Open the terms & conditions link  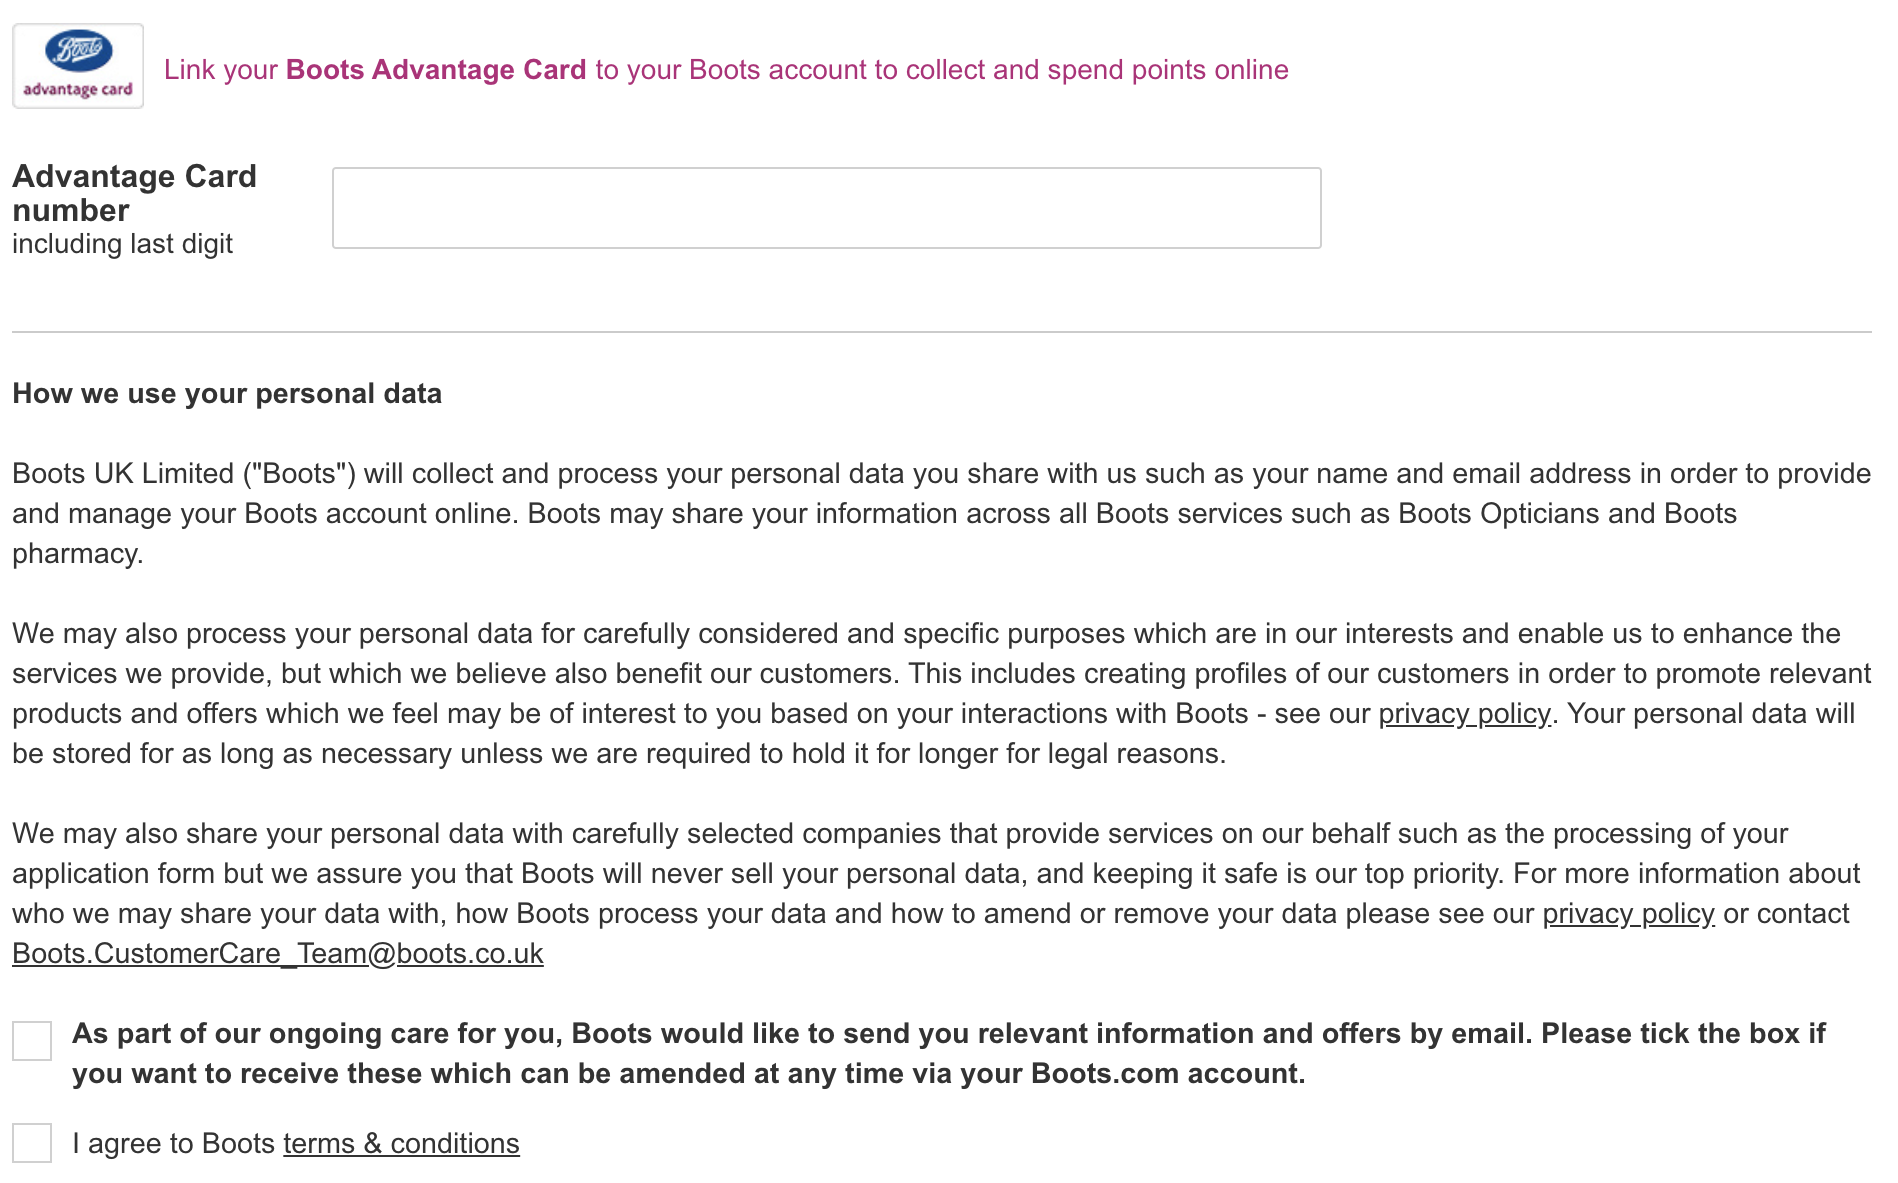coord(401,1143)
